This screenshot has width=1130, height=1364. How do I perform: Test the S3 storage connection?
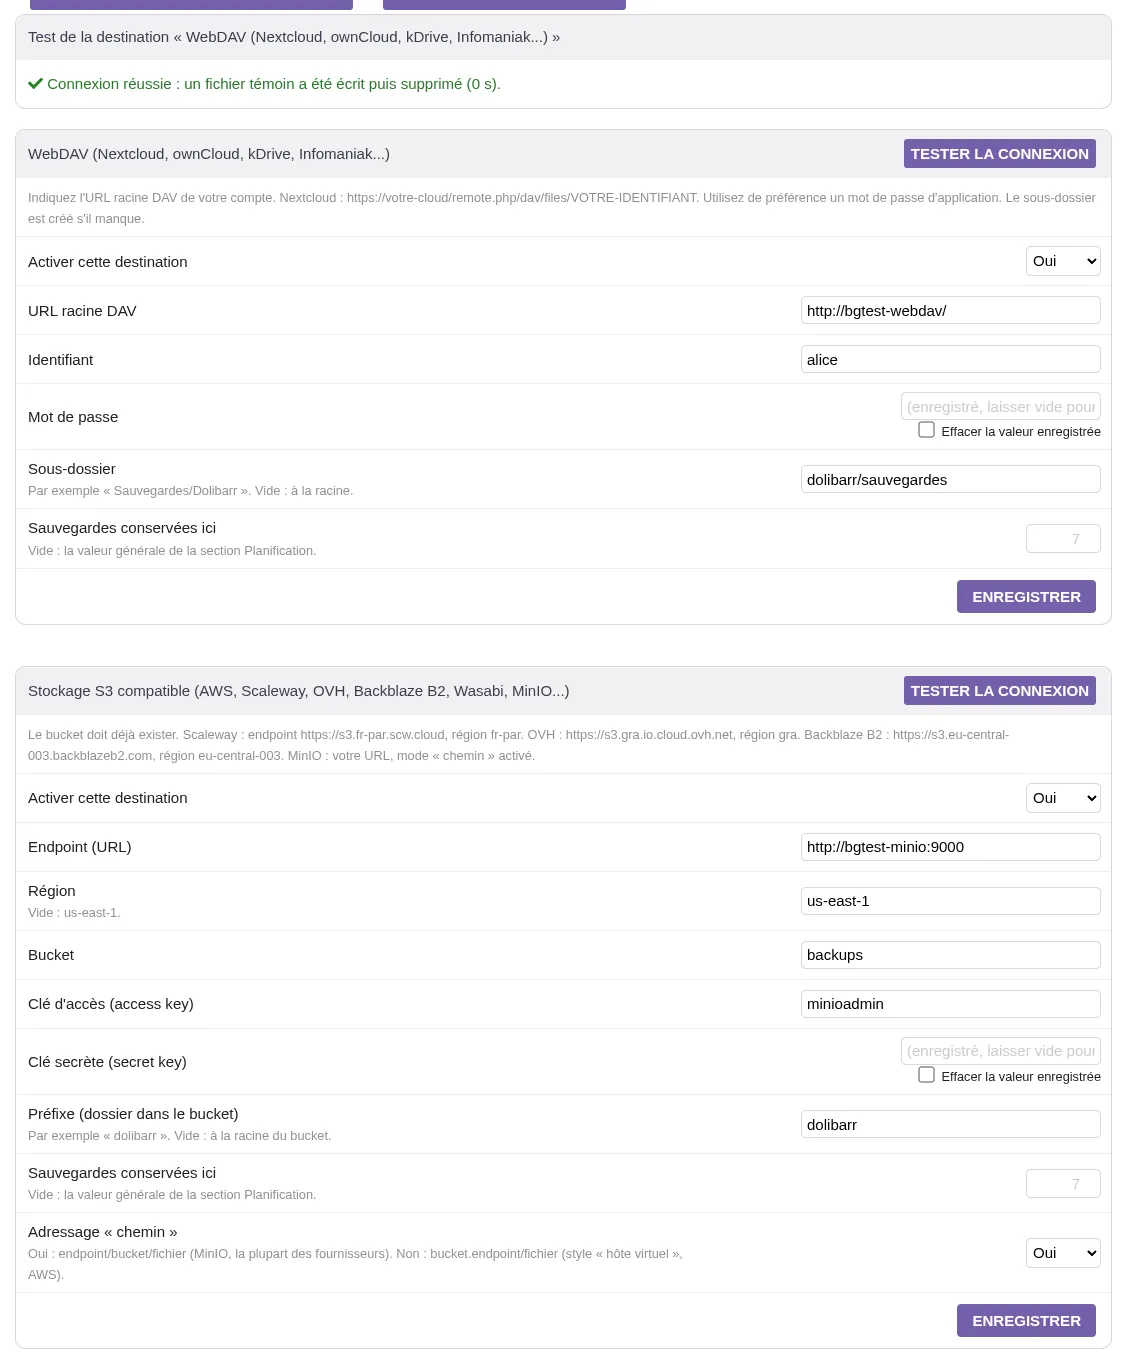[x=999, y=691]
